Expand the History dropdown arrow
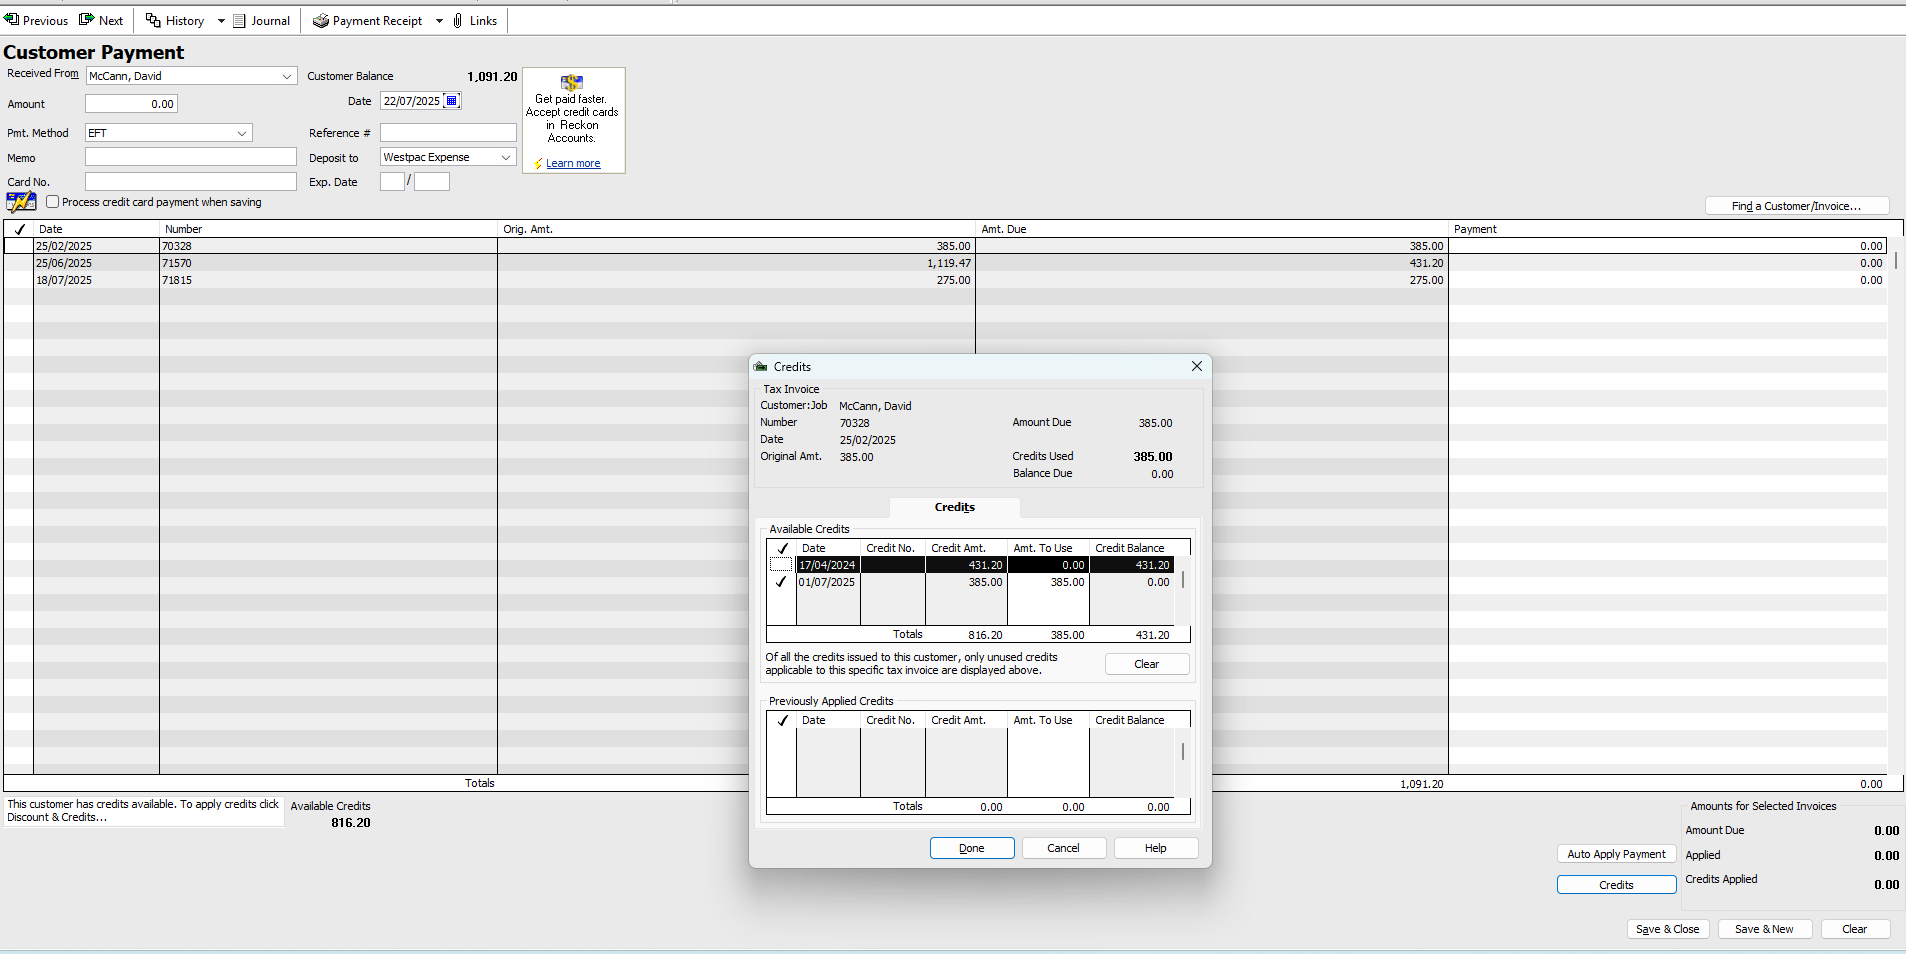Screen dimensions: 1906x954 (221, 21)
